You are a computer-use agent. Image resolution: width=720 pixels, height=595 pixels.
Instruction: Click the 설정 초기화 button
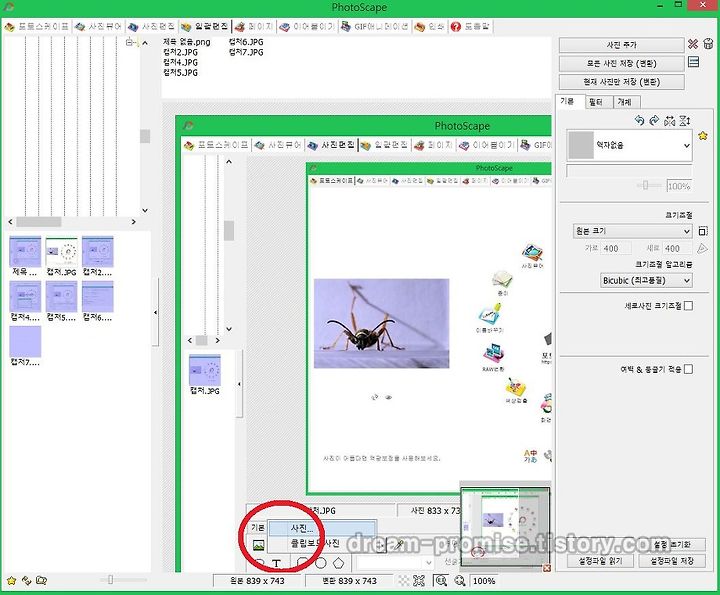672,544
